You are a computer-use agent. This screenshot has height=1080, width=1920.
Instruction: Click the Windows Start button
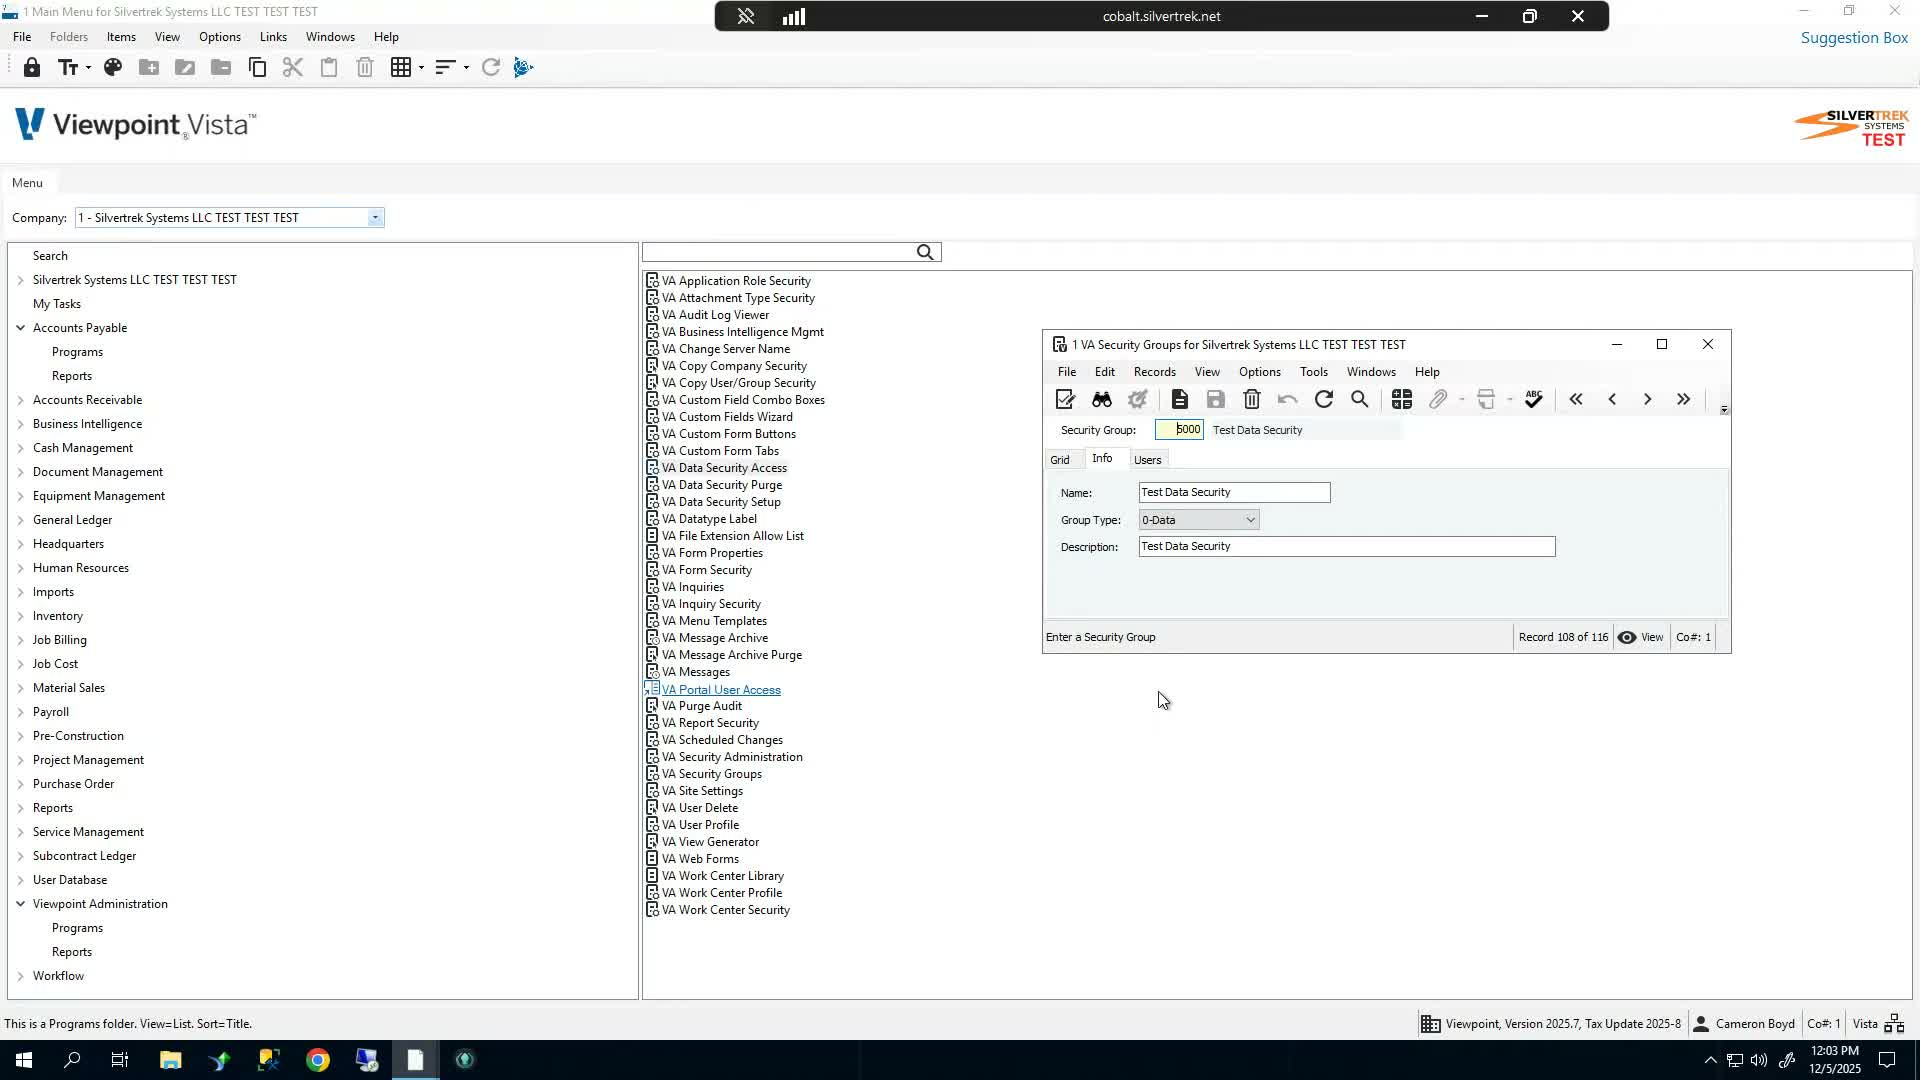point(23,1060)
